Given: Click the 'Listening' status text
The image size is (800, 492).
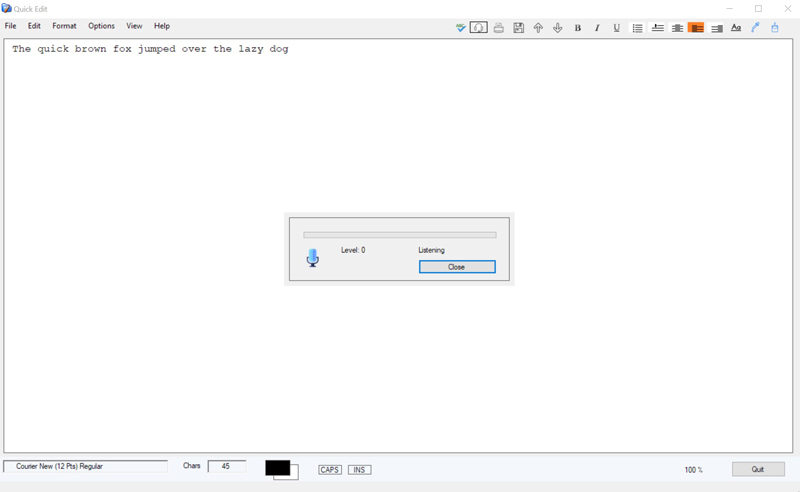Looking at the screenshot, I should pyautogui.click(x=432, y=250).
